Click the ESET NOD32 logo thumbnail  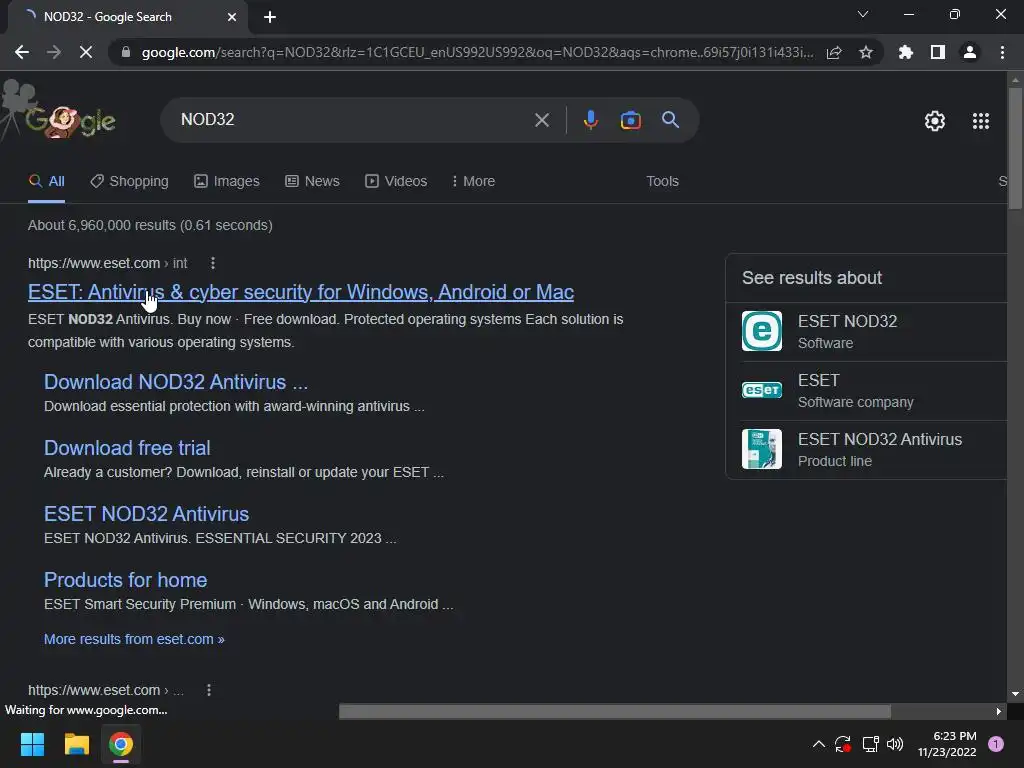[761, 331]
